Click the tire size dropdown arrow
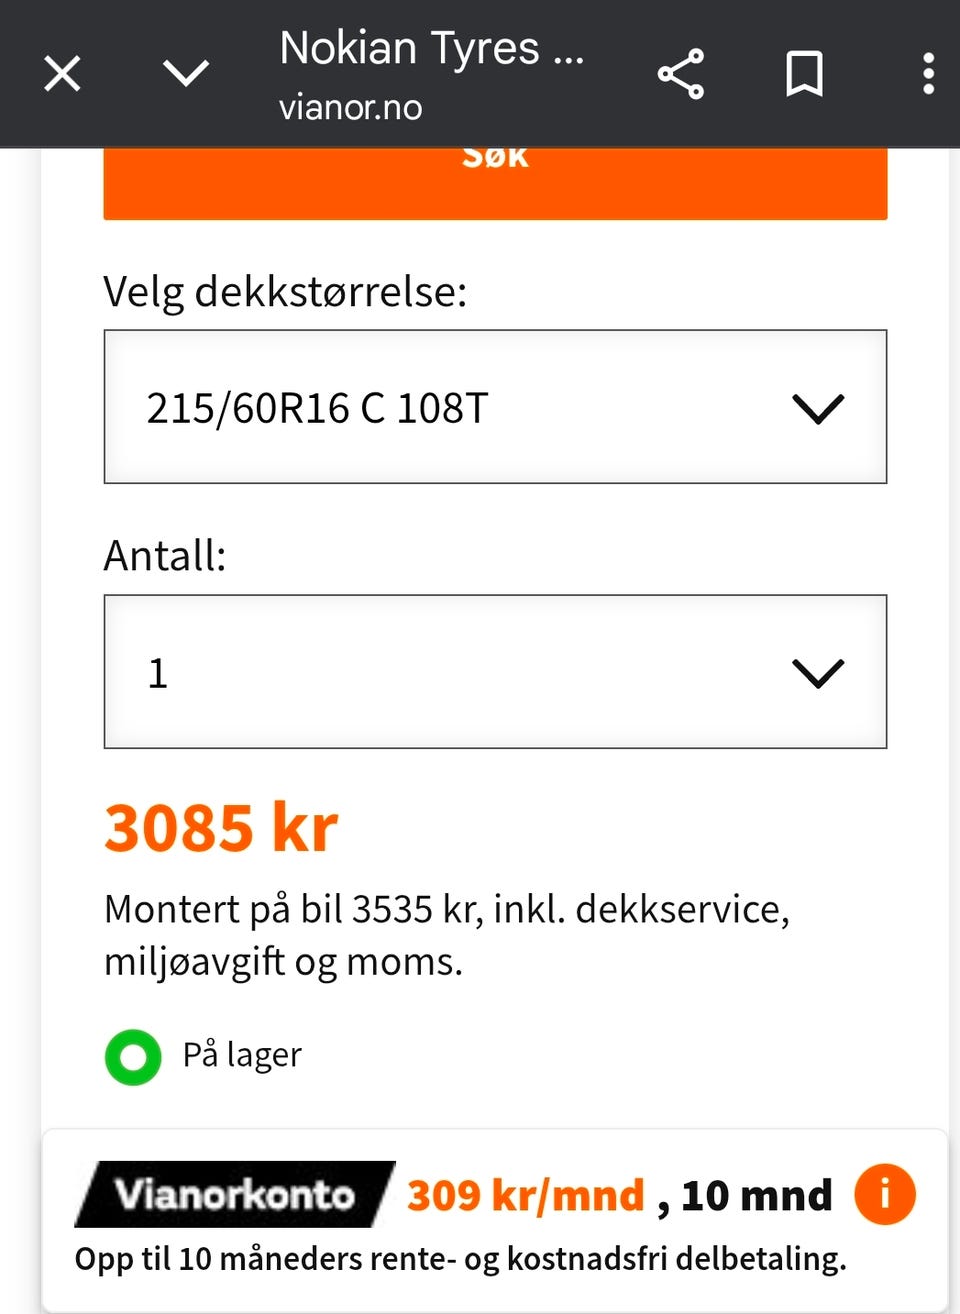The image size is (960, 1314). click(818, 408)
